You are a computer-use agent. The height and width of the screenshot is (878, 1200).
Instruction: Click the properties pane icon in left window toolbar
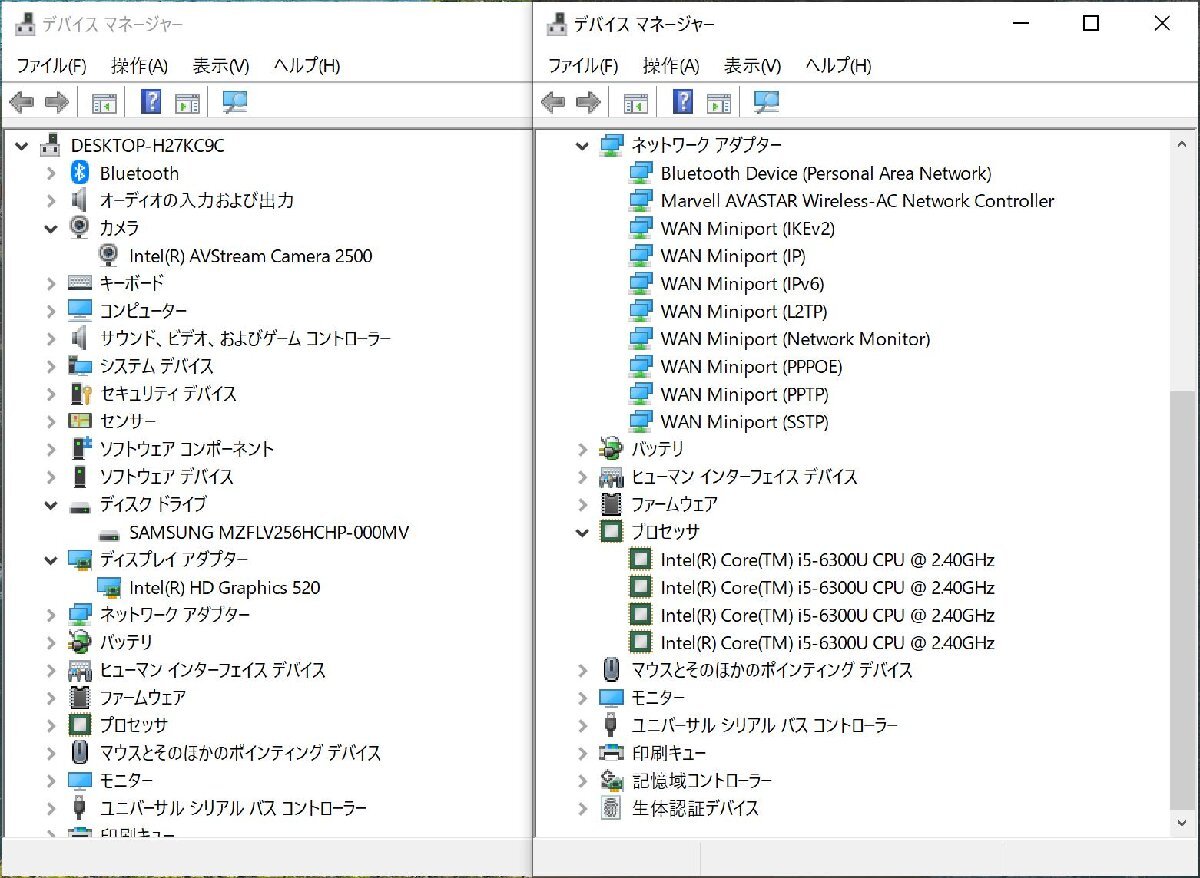(187, 103)
